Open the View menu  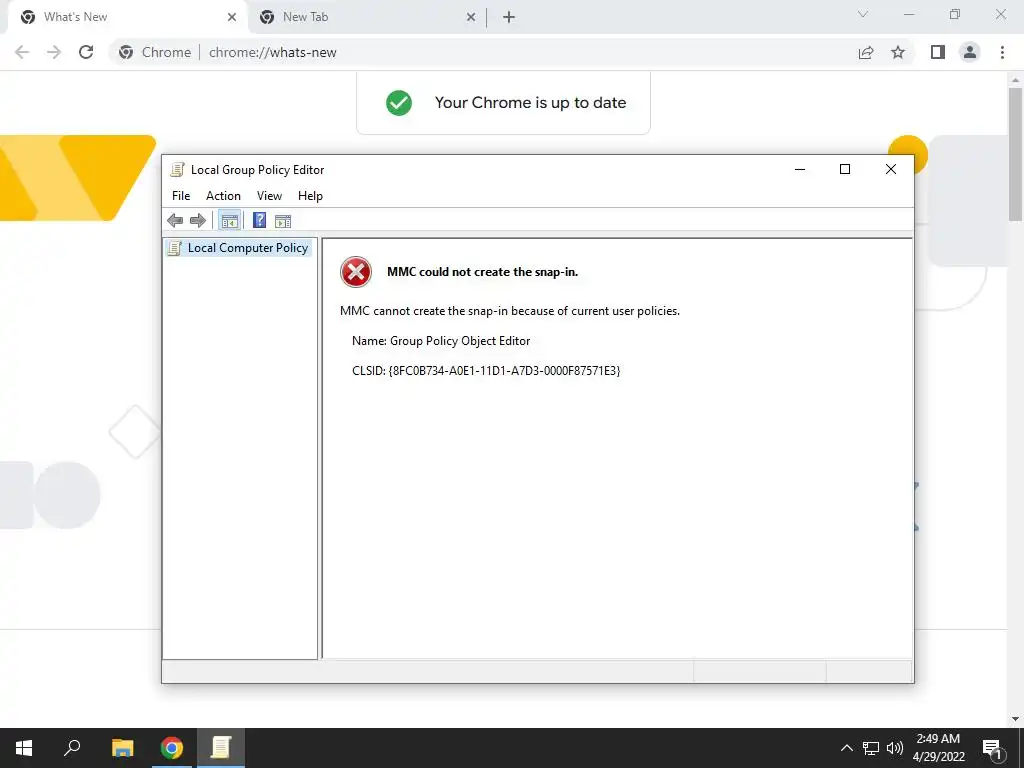pos(269,196)
